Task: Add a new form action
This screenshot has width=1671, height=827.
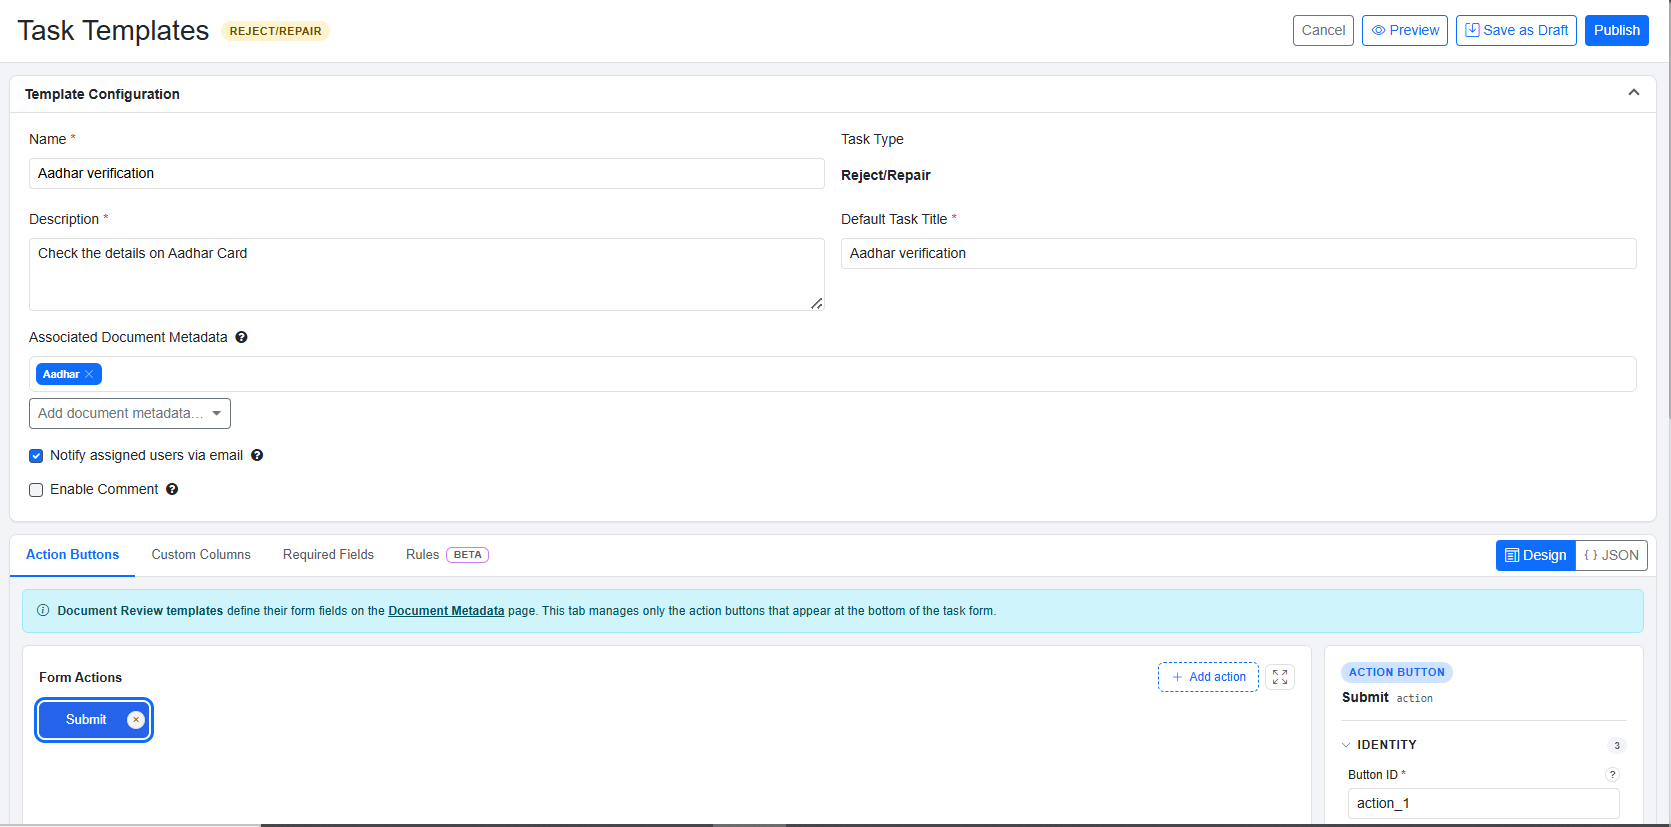Action: coord(1208,677)
